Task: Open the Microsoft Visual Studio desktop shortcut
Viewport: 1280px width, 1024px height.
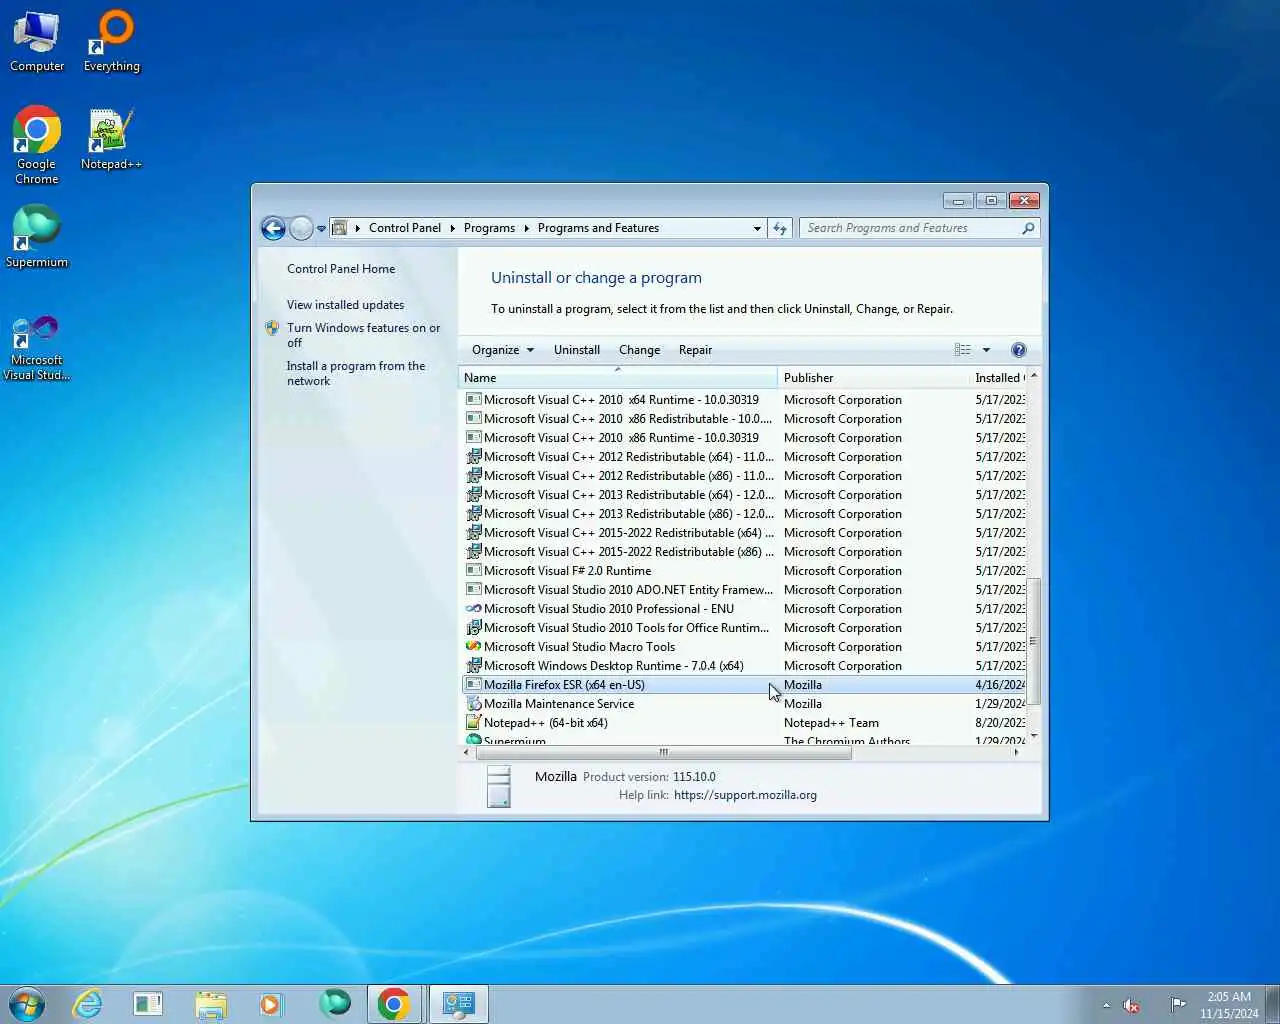Action: [37, 348]
